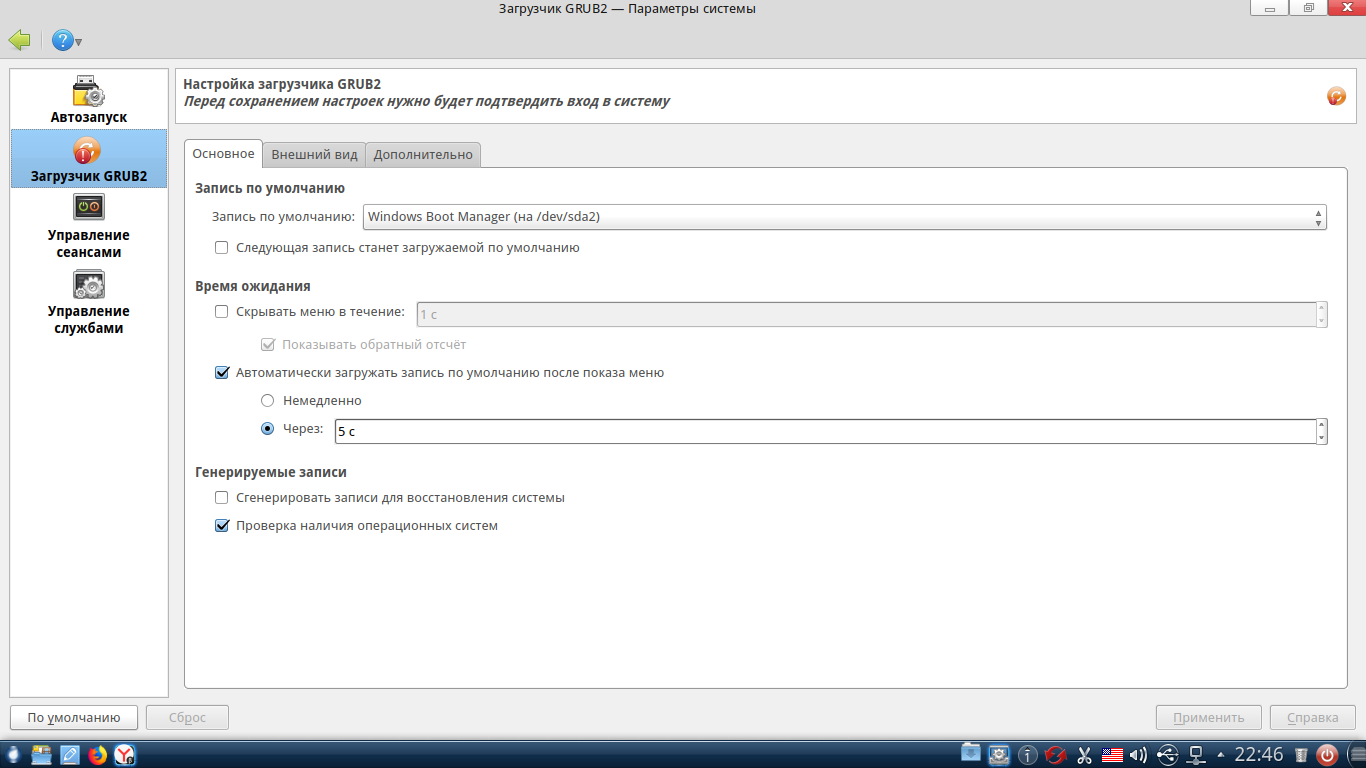This screenshot has height=768, width=1366.
Task: Open the red update-arrows tray icon
Action: pos(1055,755)
